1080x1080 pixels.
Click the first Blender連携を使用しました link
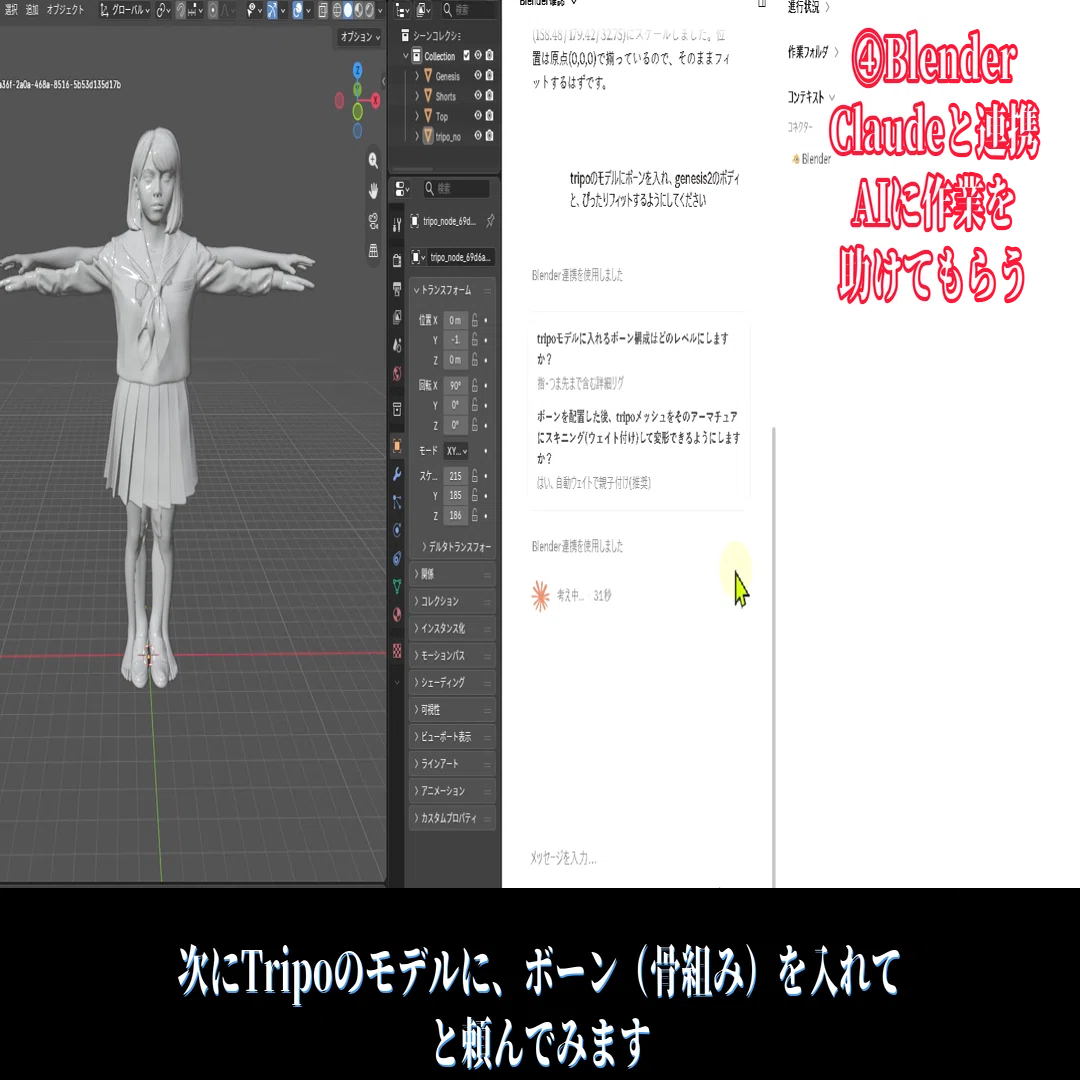tap(577, 276)
